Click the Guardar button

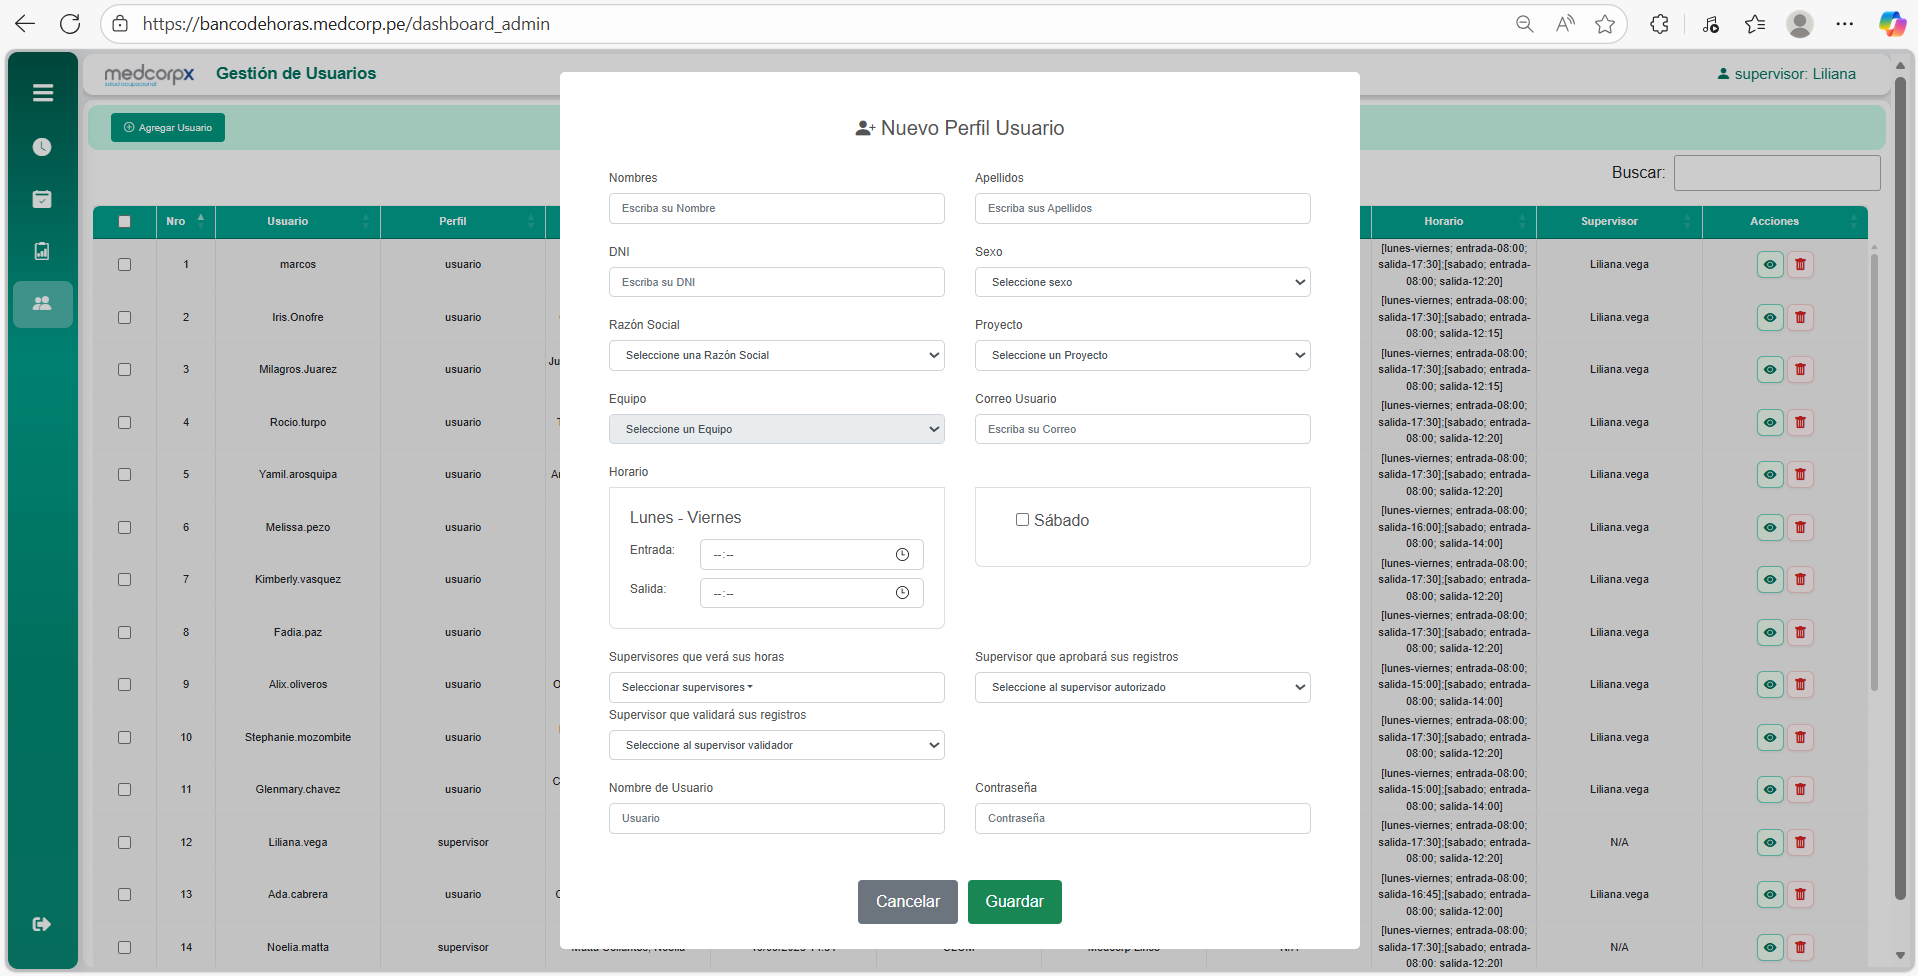(1014, 902)
